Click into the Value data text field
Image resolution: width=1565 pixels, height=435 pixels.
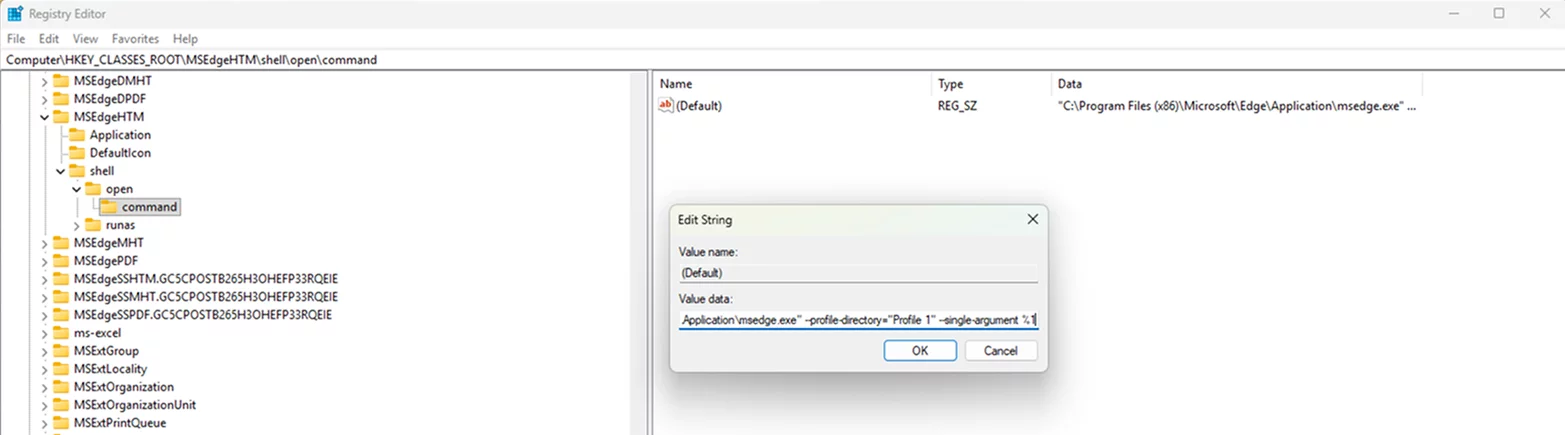[858, 320]
